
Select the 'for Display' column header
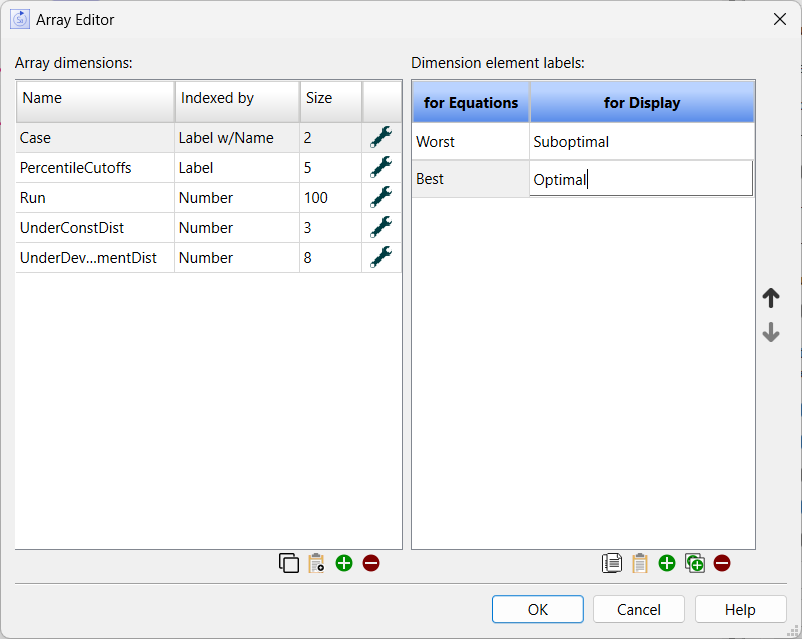(642, 102)
